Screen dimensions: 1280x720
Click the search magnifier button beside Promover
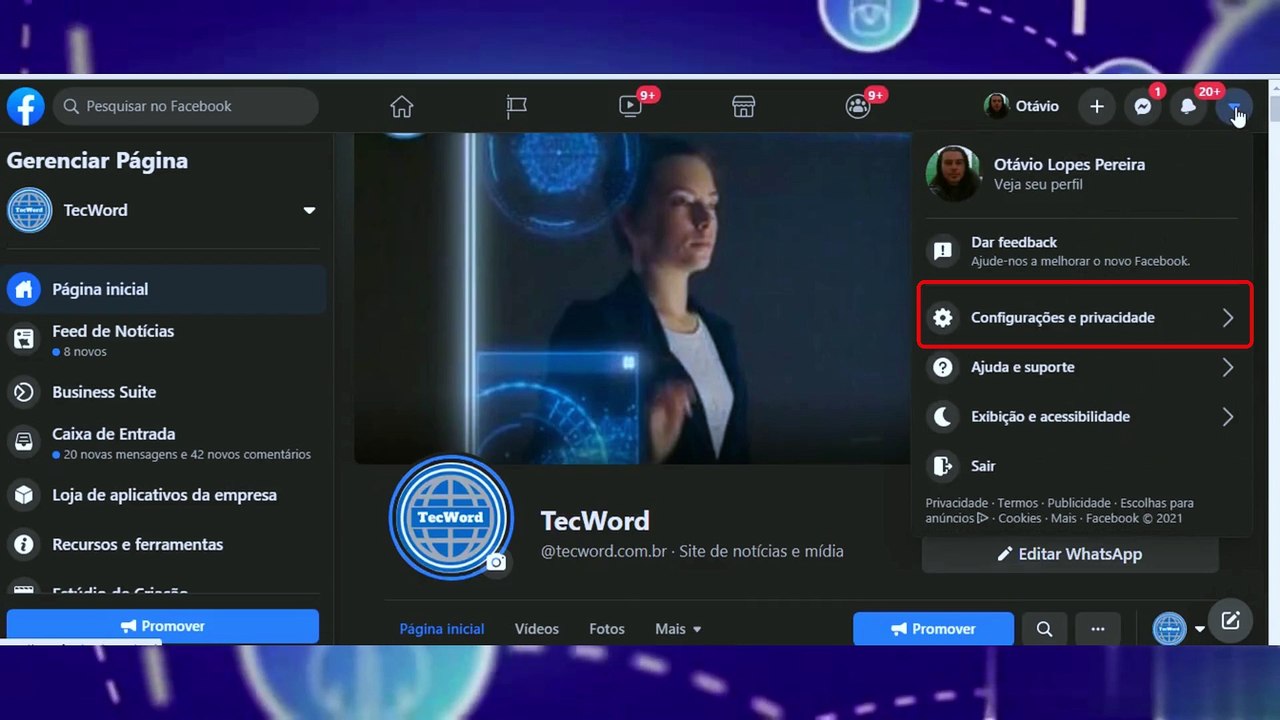[x=1044, y=629]
